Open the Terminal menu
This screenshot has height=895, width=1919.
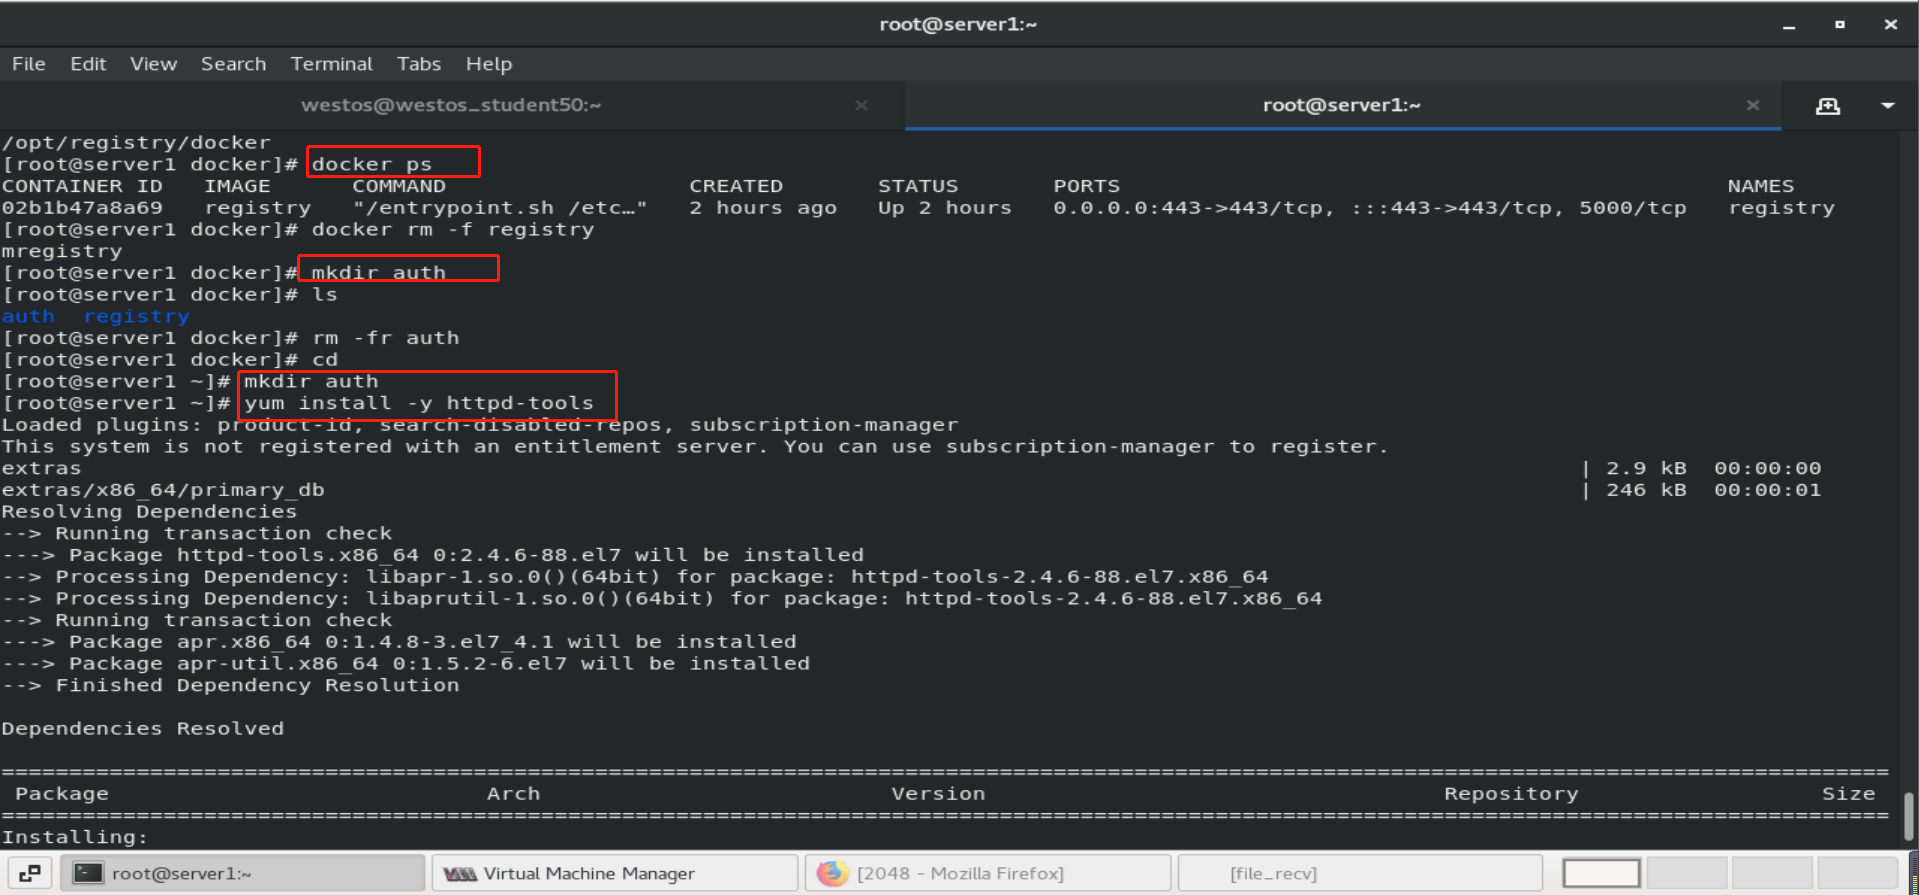(331, 64)
